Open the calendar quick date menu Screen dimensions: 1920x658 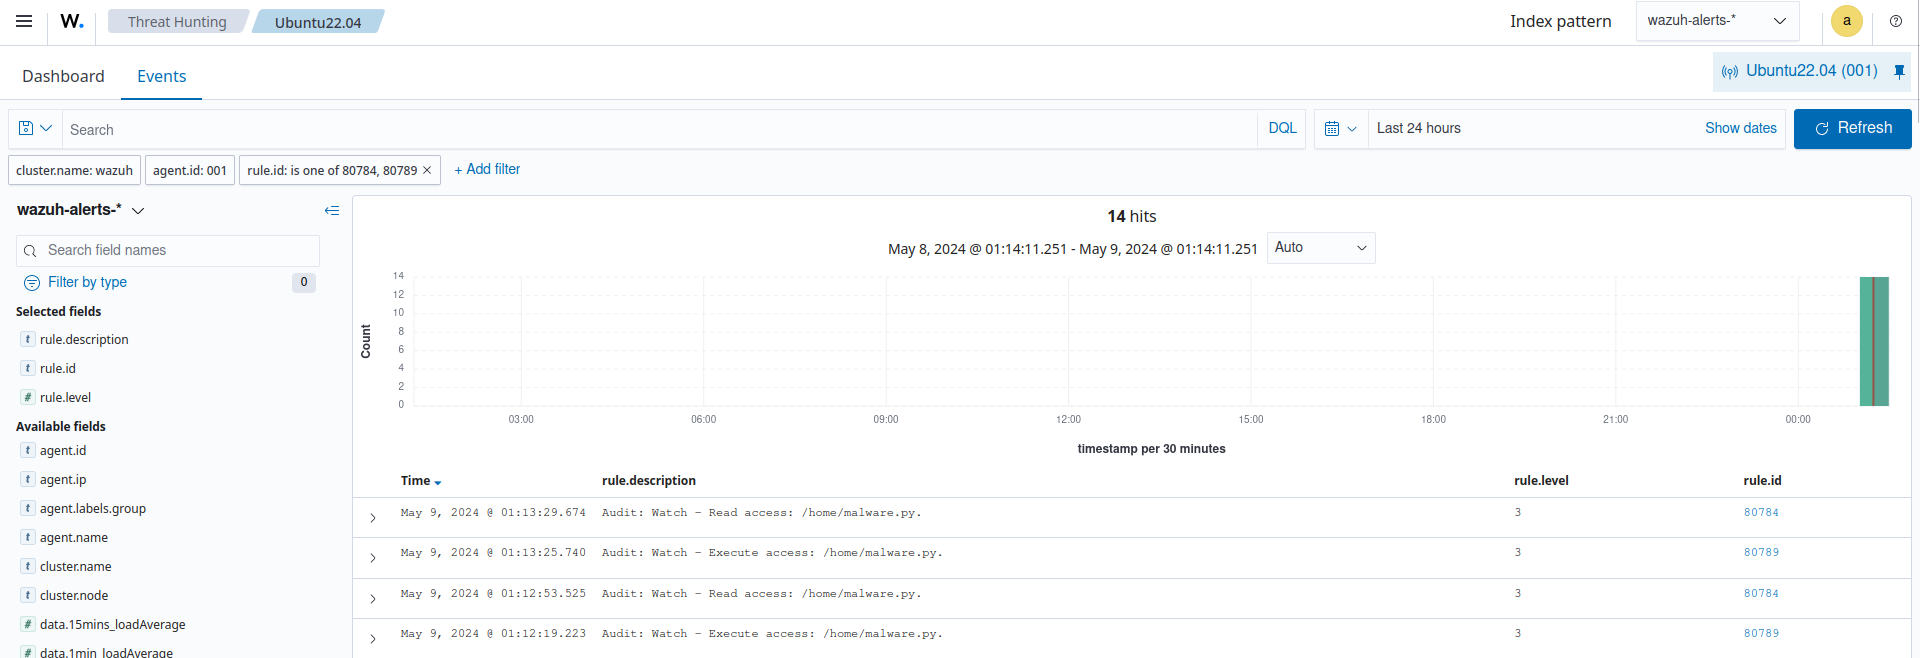pyautogui.click(x=1340, y=129)
